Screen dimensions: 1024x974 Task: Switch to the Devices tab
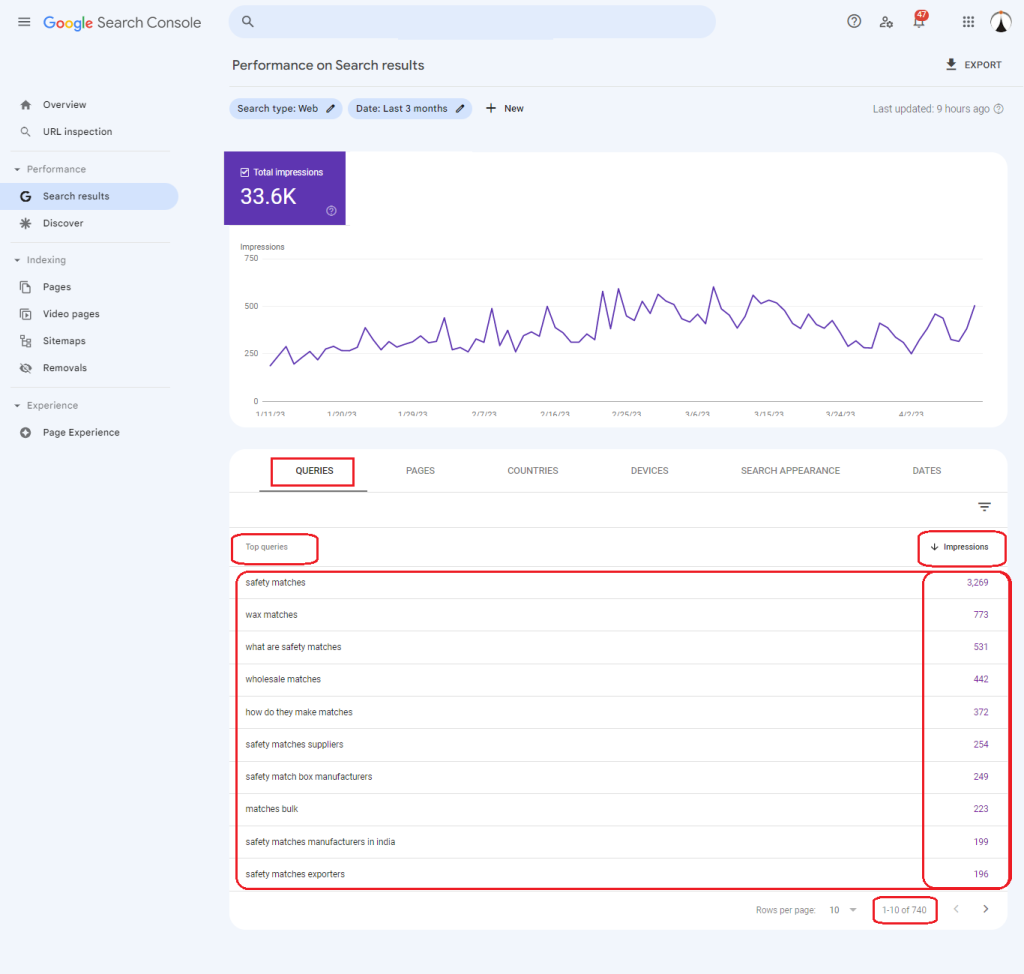pyautogui.click(x=650, y=470)
